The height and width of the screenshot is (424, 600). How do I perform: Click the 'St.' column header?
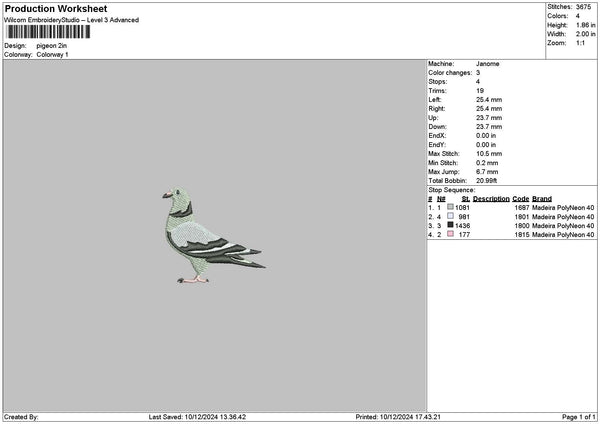466,199
